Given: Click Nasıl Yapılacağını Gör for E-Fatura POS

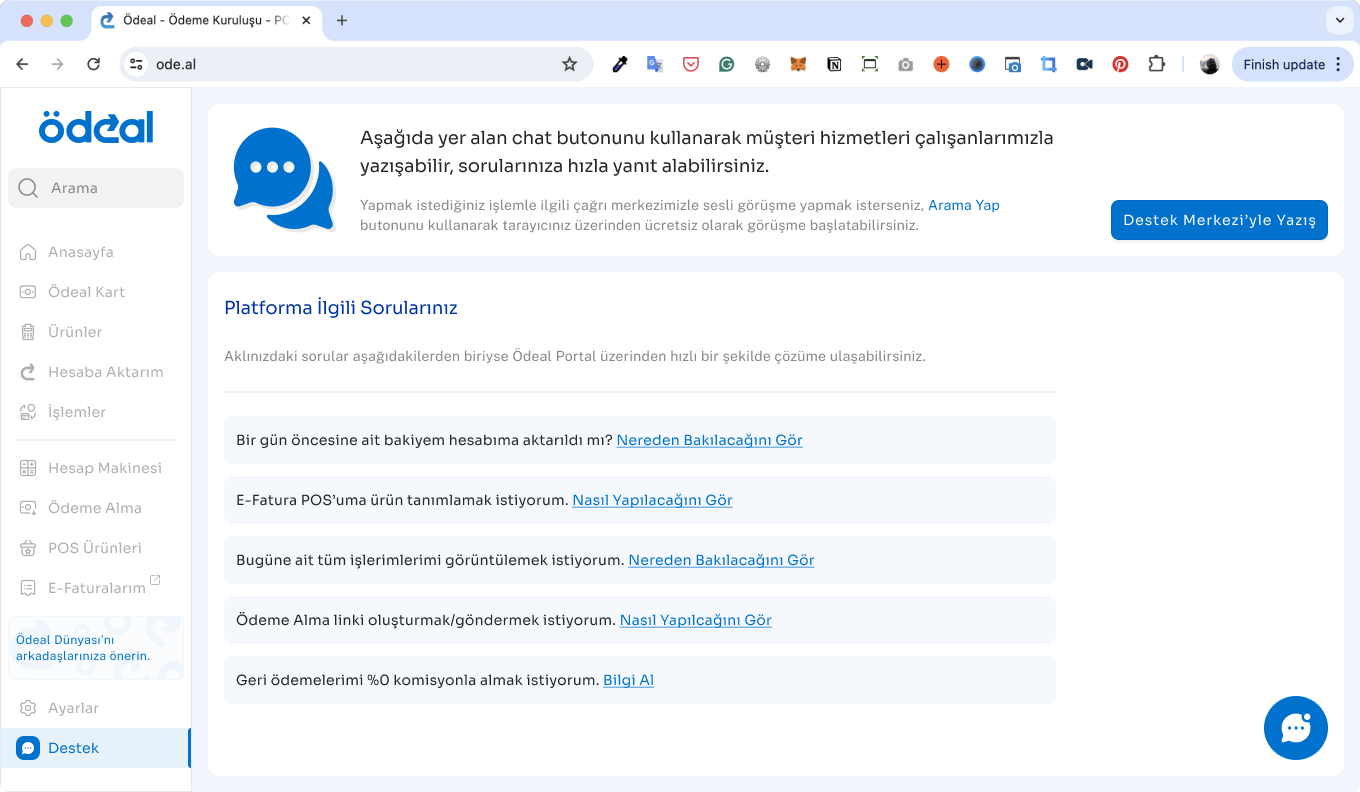Looking at the screenshot, I should point(652,500).
